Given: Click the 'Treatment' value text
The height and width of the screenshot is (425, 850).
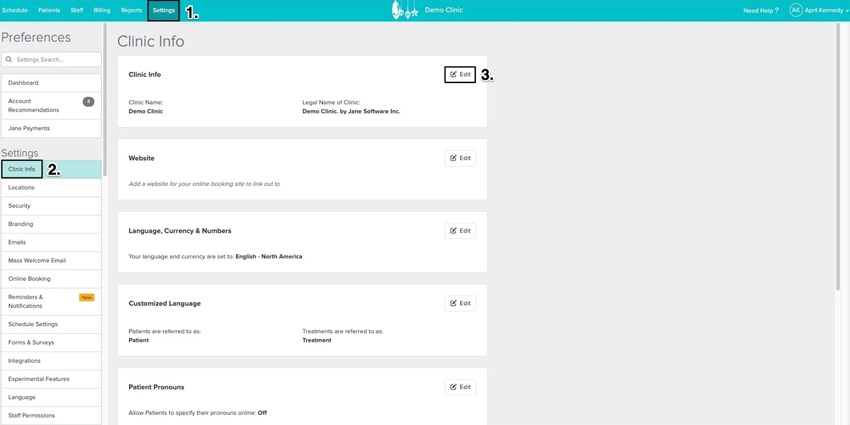Looking at the screenshot, I should pos(317,340).
